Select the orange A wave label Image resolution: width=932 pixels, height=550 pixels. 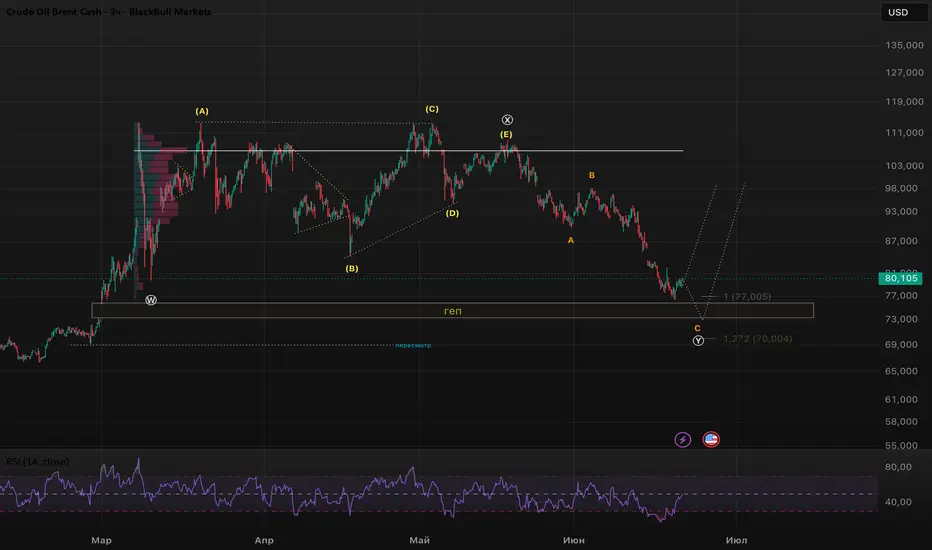tap(571, 240)
